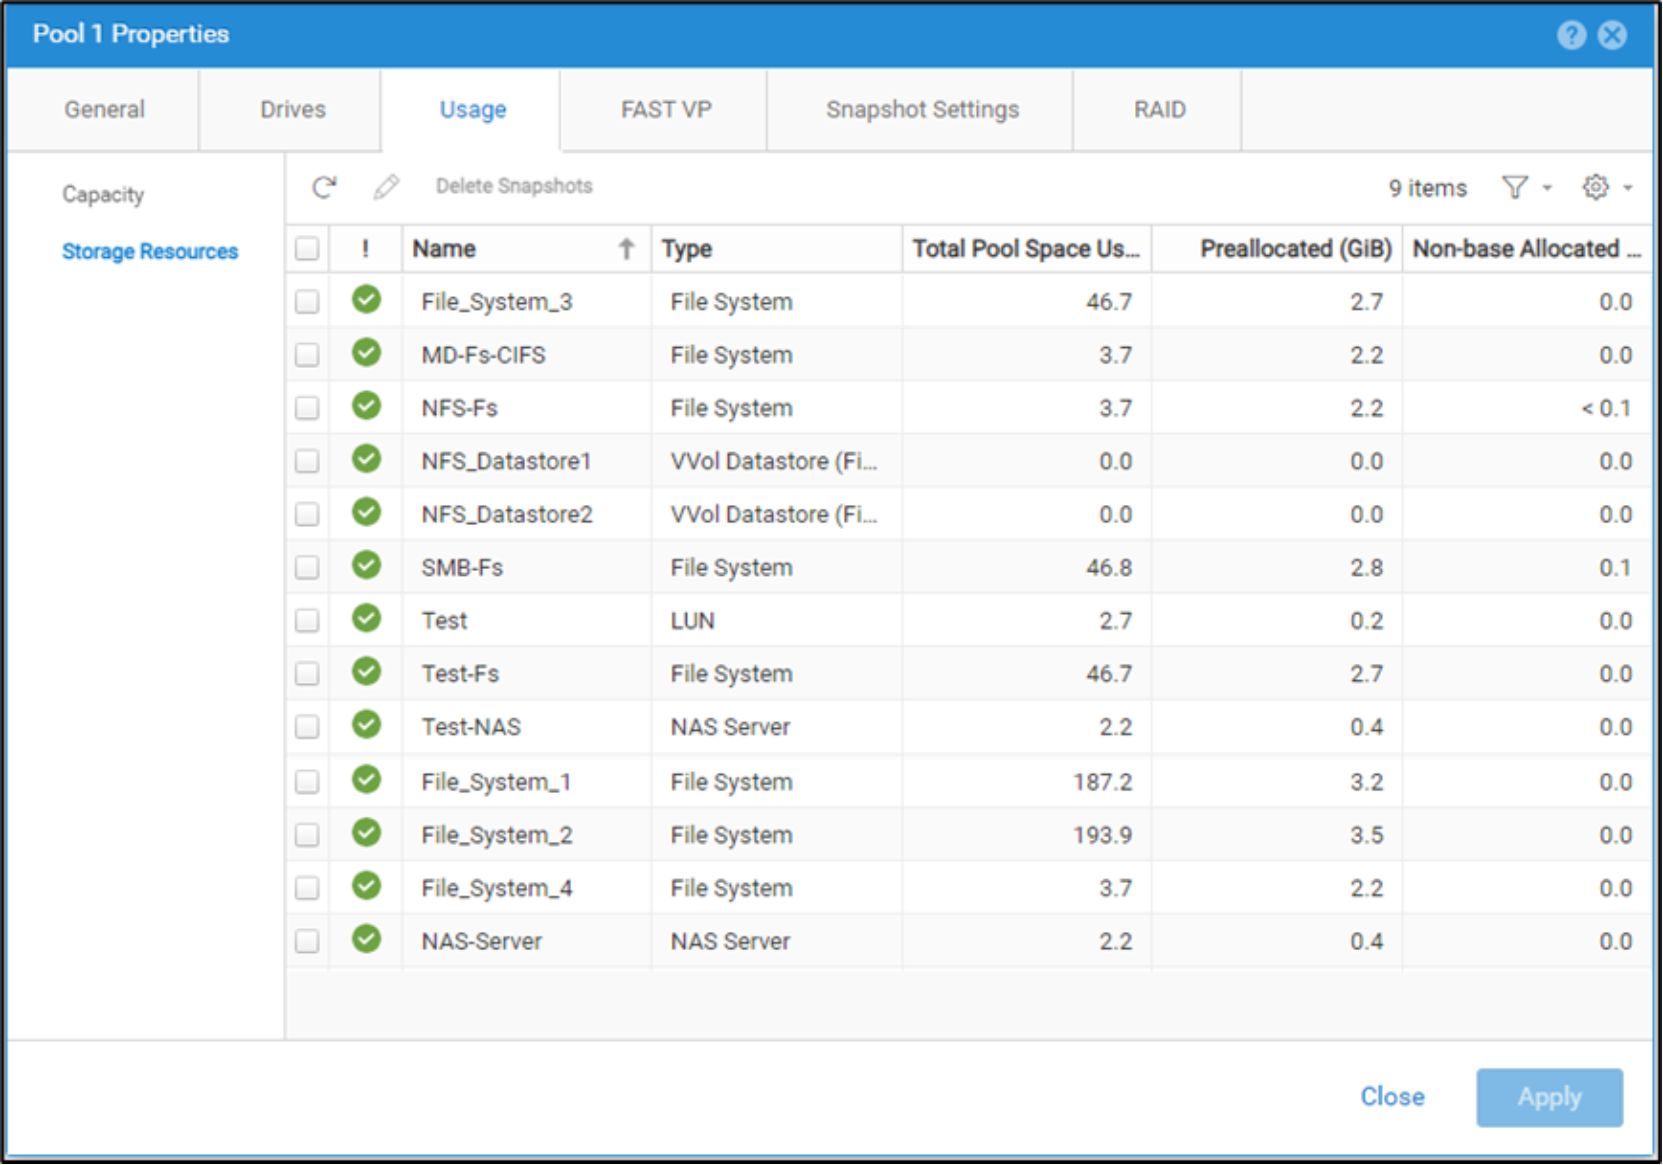Click the 193.9 pool space value

click(1103, 835)
